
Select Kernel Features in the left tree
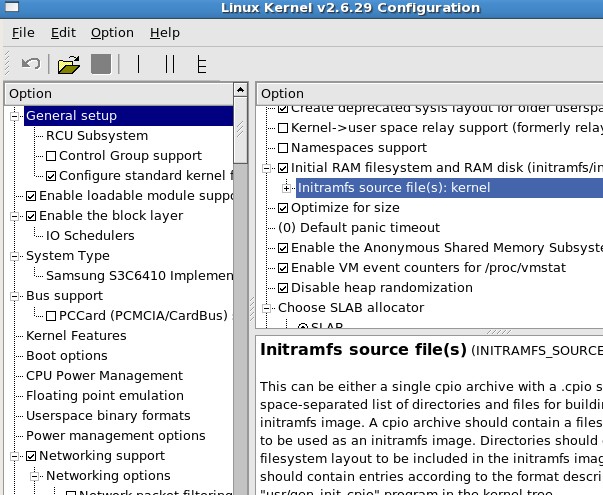tap(76, 336)
